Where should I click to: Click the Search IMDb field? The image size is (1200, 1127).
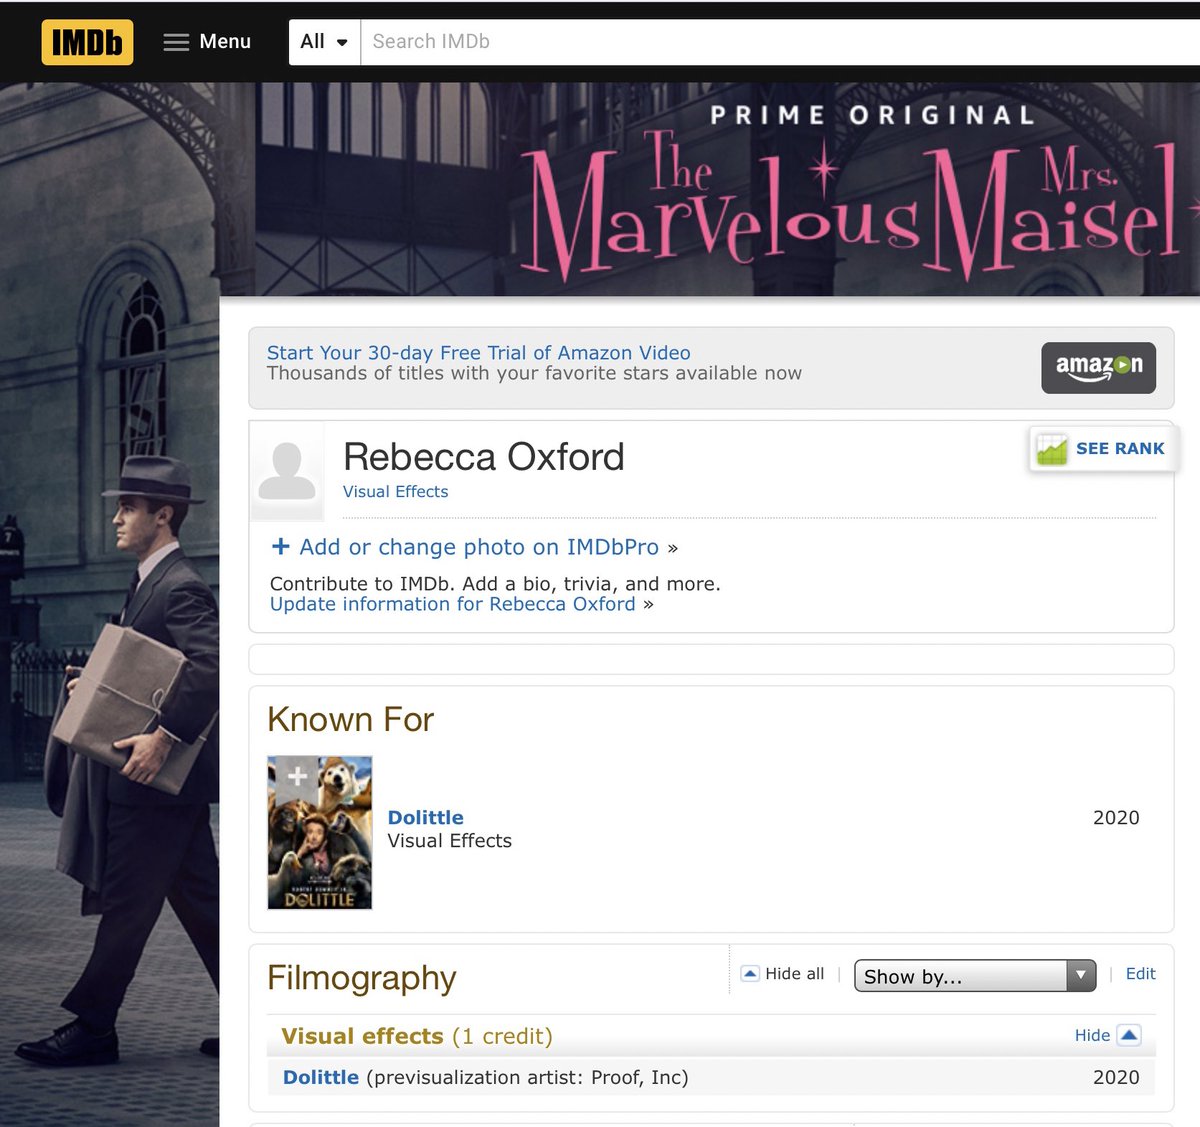click(x=780, y=42)
